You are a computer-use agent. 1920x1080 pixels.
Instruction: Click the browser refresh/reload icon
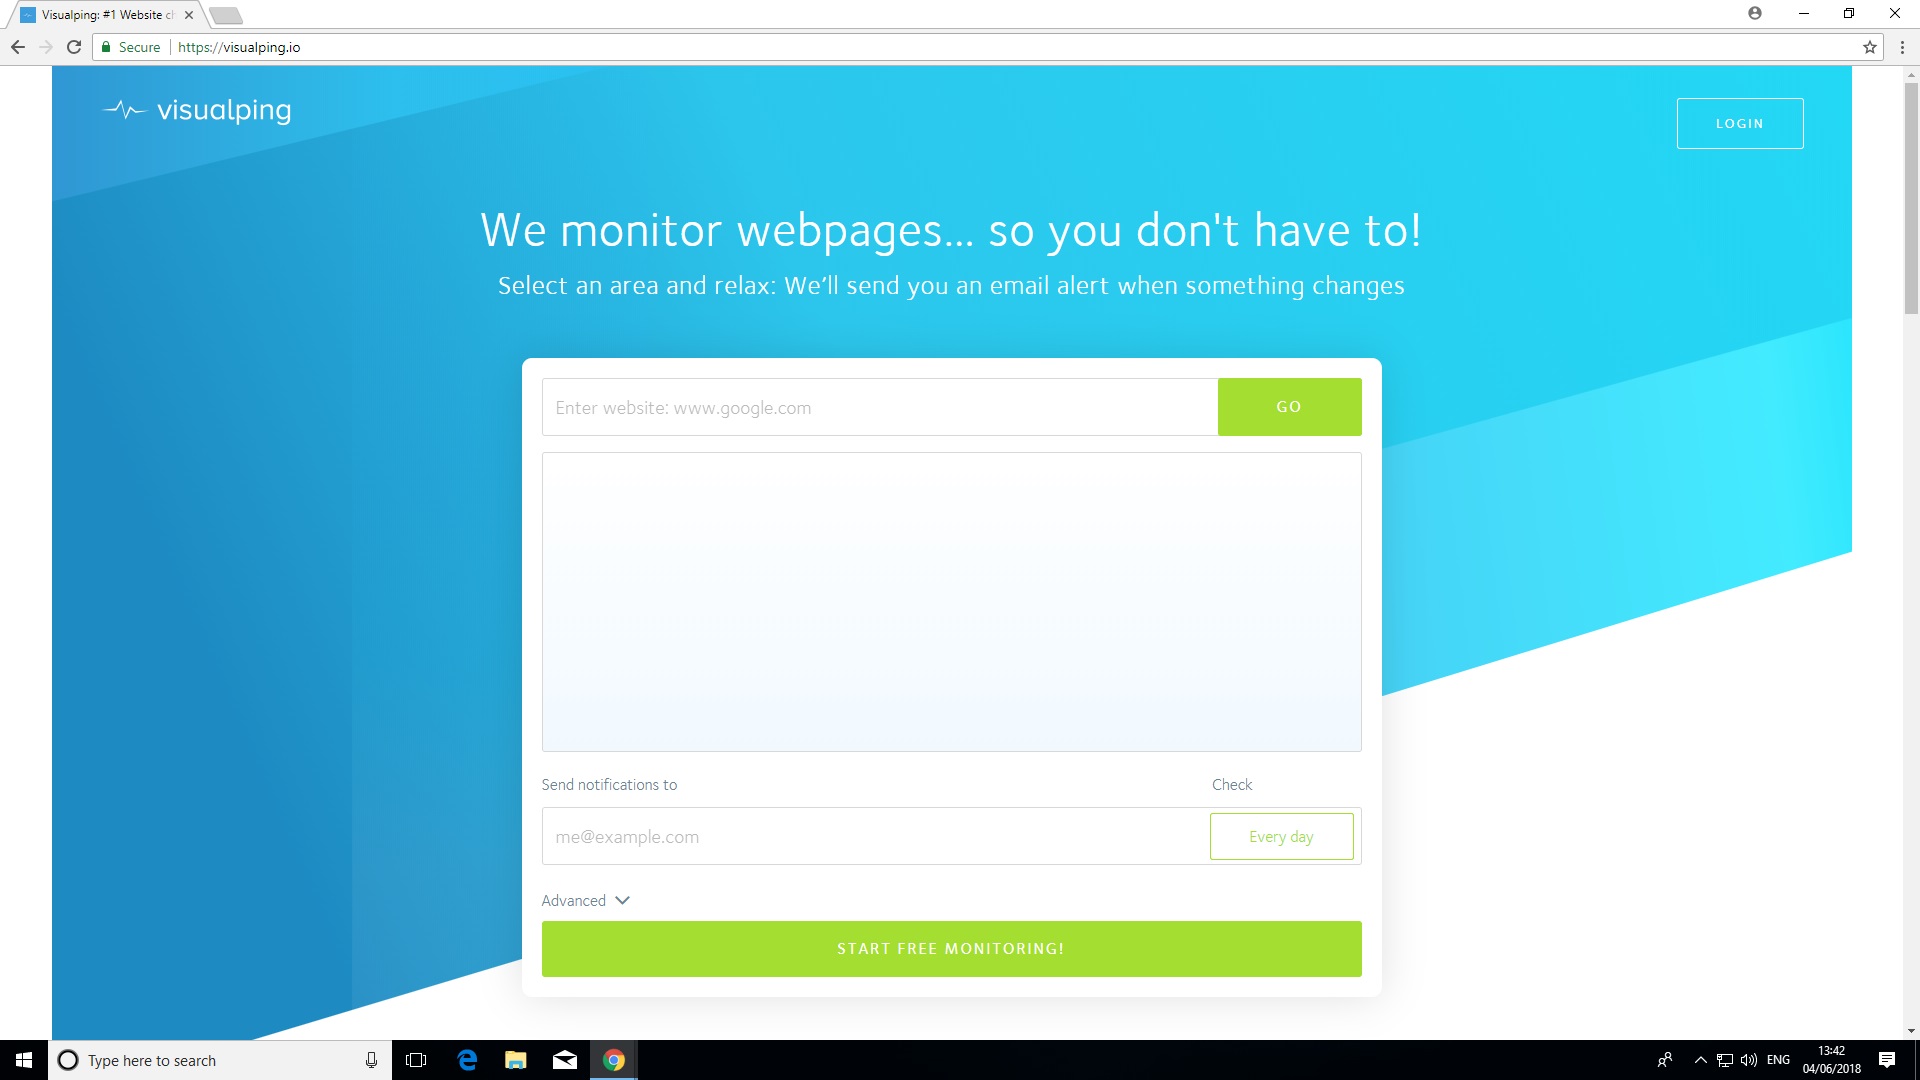75,47
